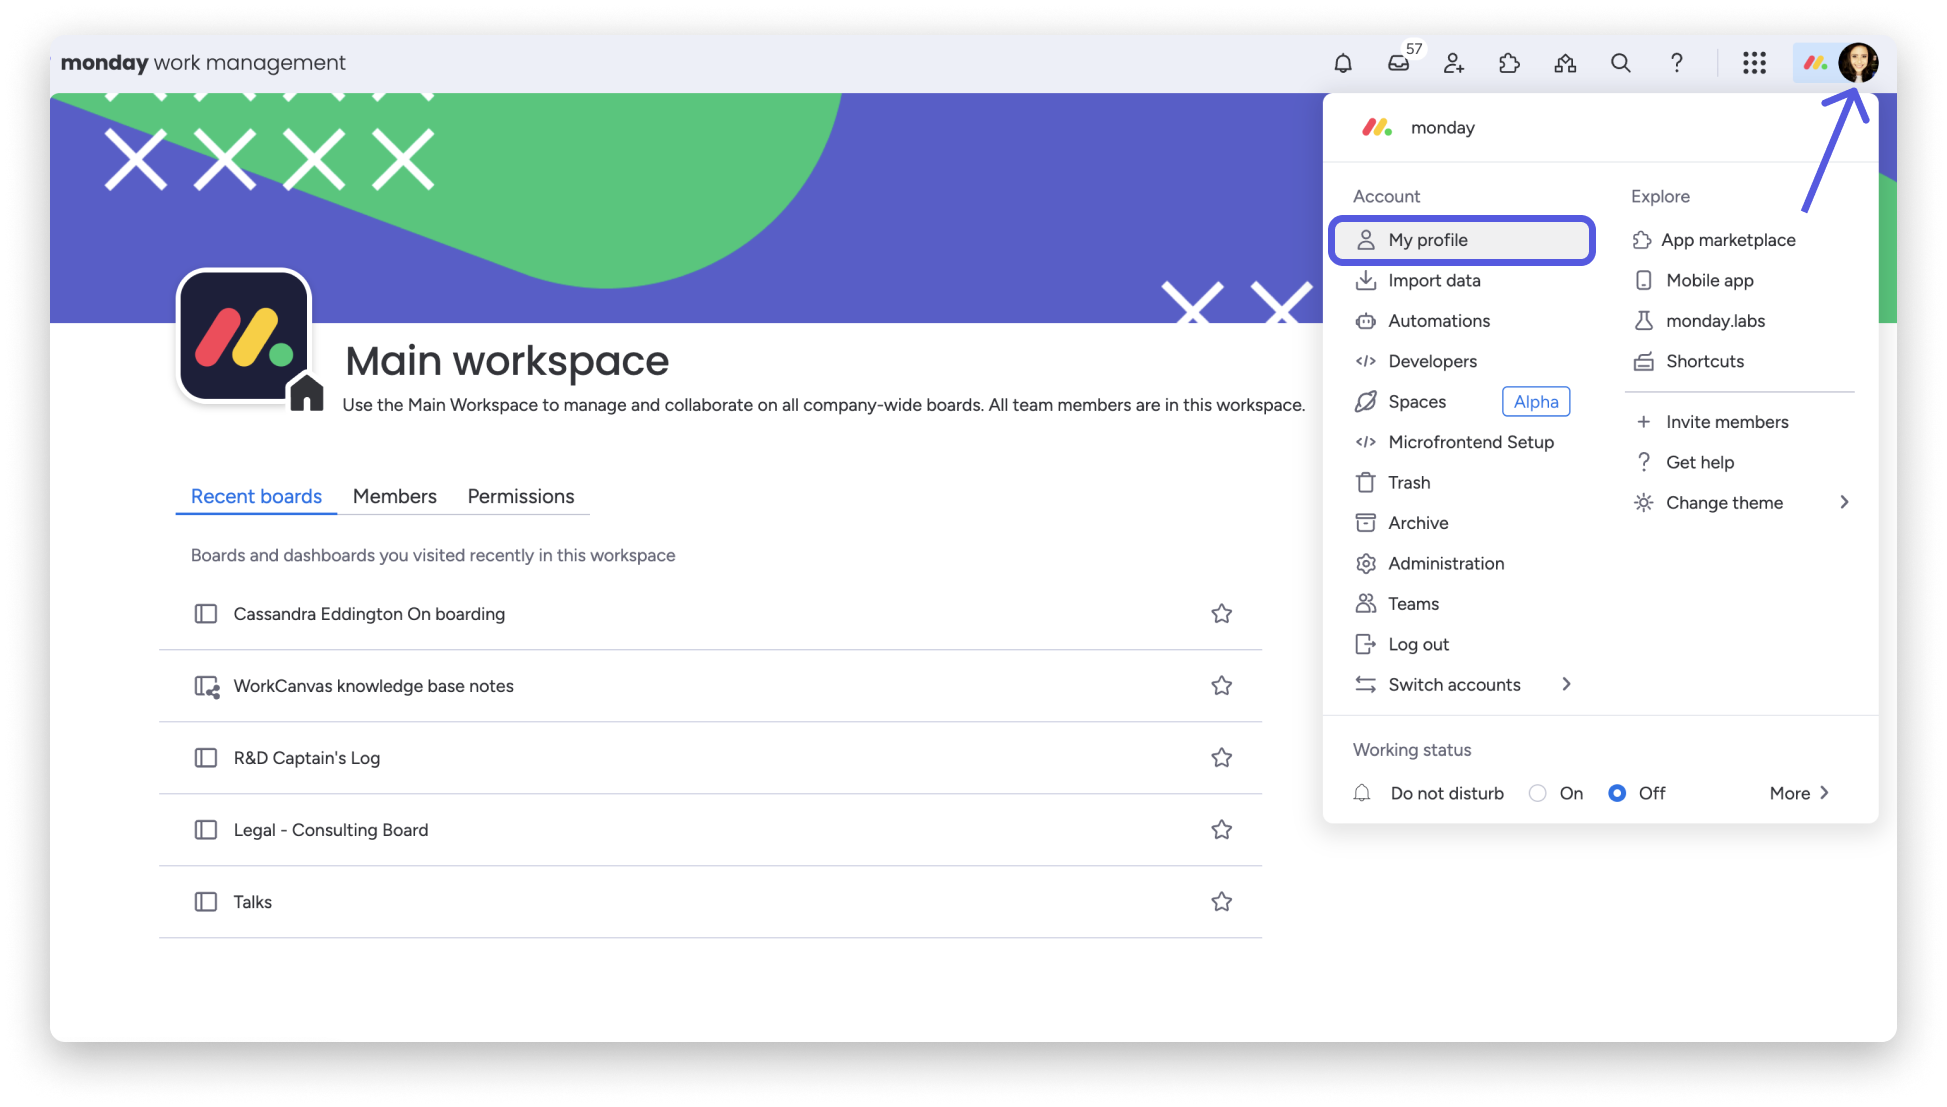Open Spaces menu entry

1417,402
